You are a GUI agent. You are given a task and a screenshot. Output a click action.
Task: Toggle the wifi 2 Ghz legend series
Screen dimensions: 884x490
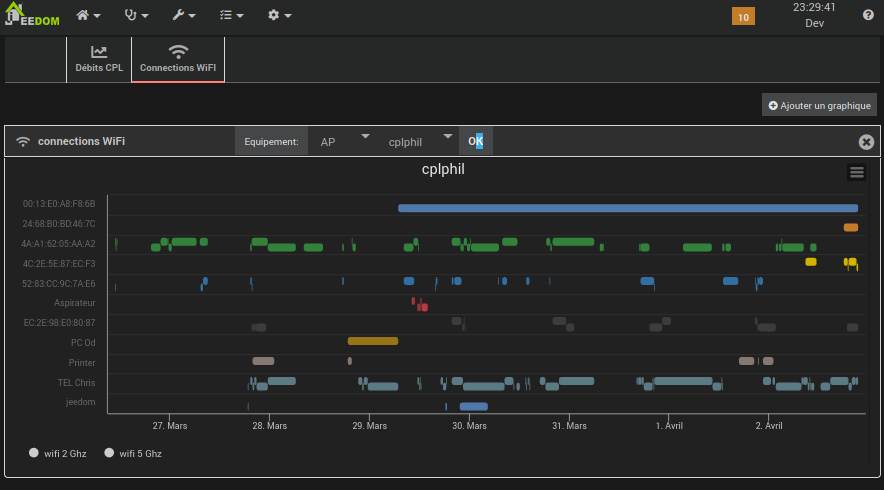(58, 453)
